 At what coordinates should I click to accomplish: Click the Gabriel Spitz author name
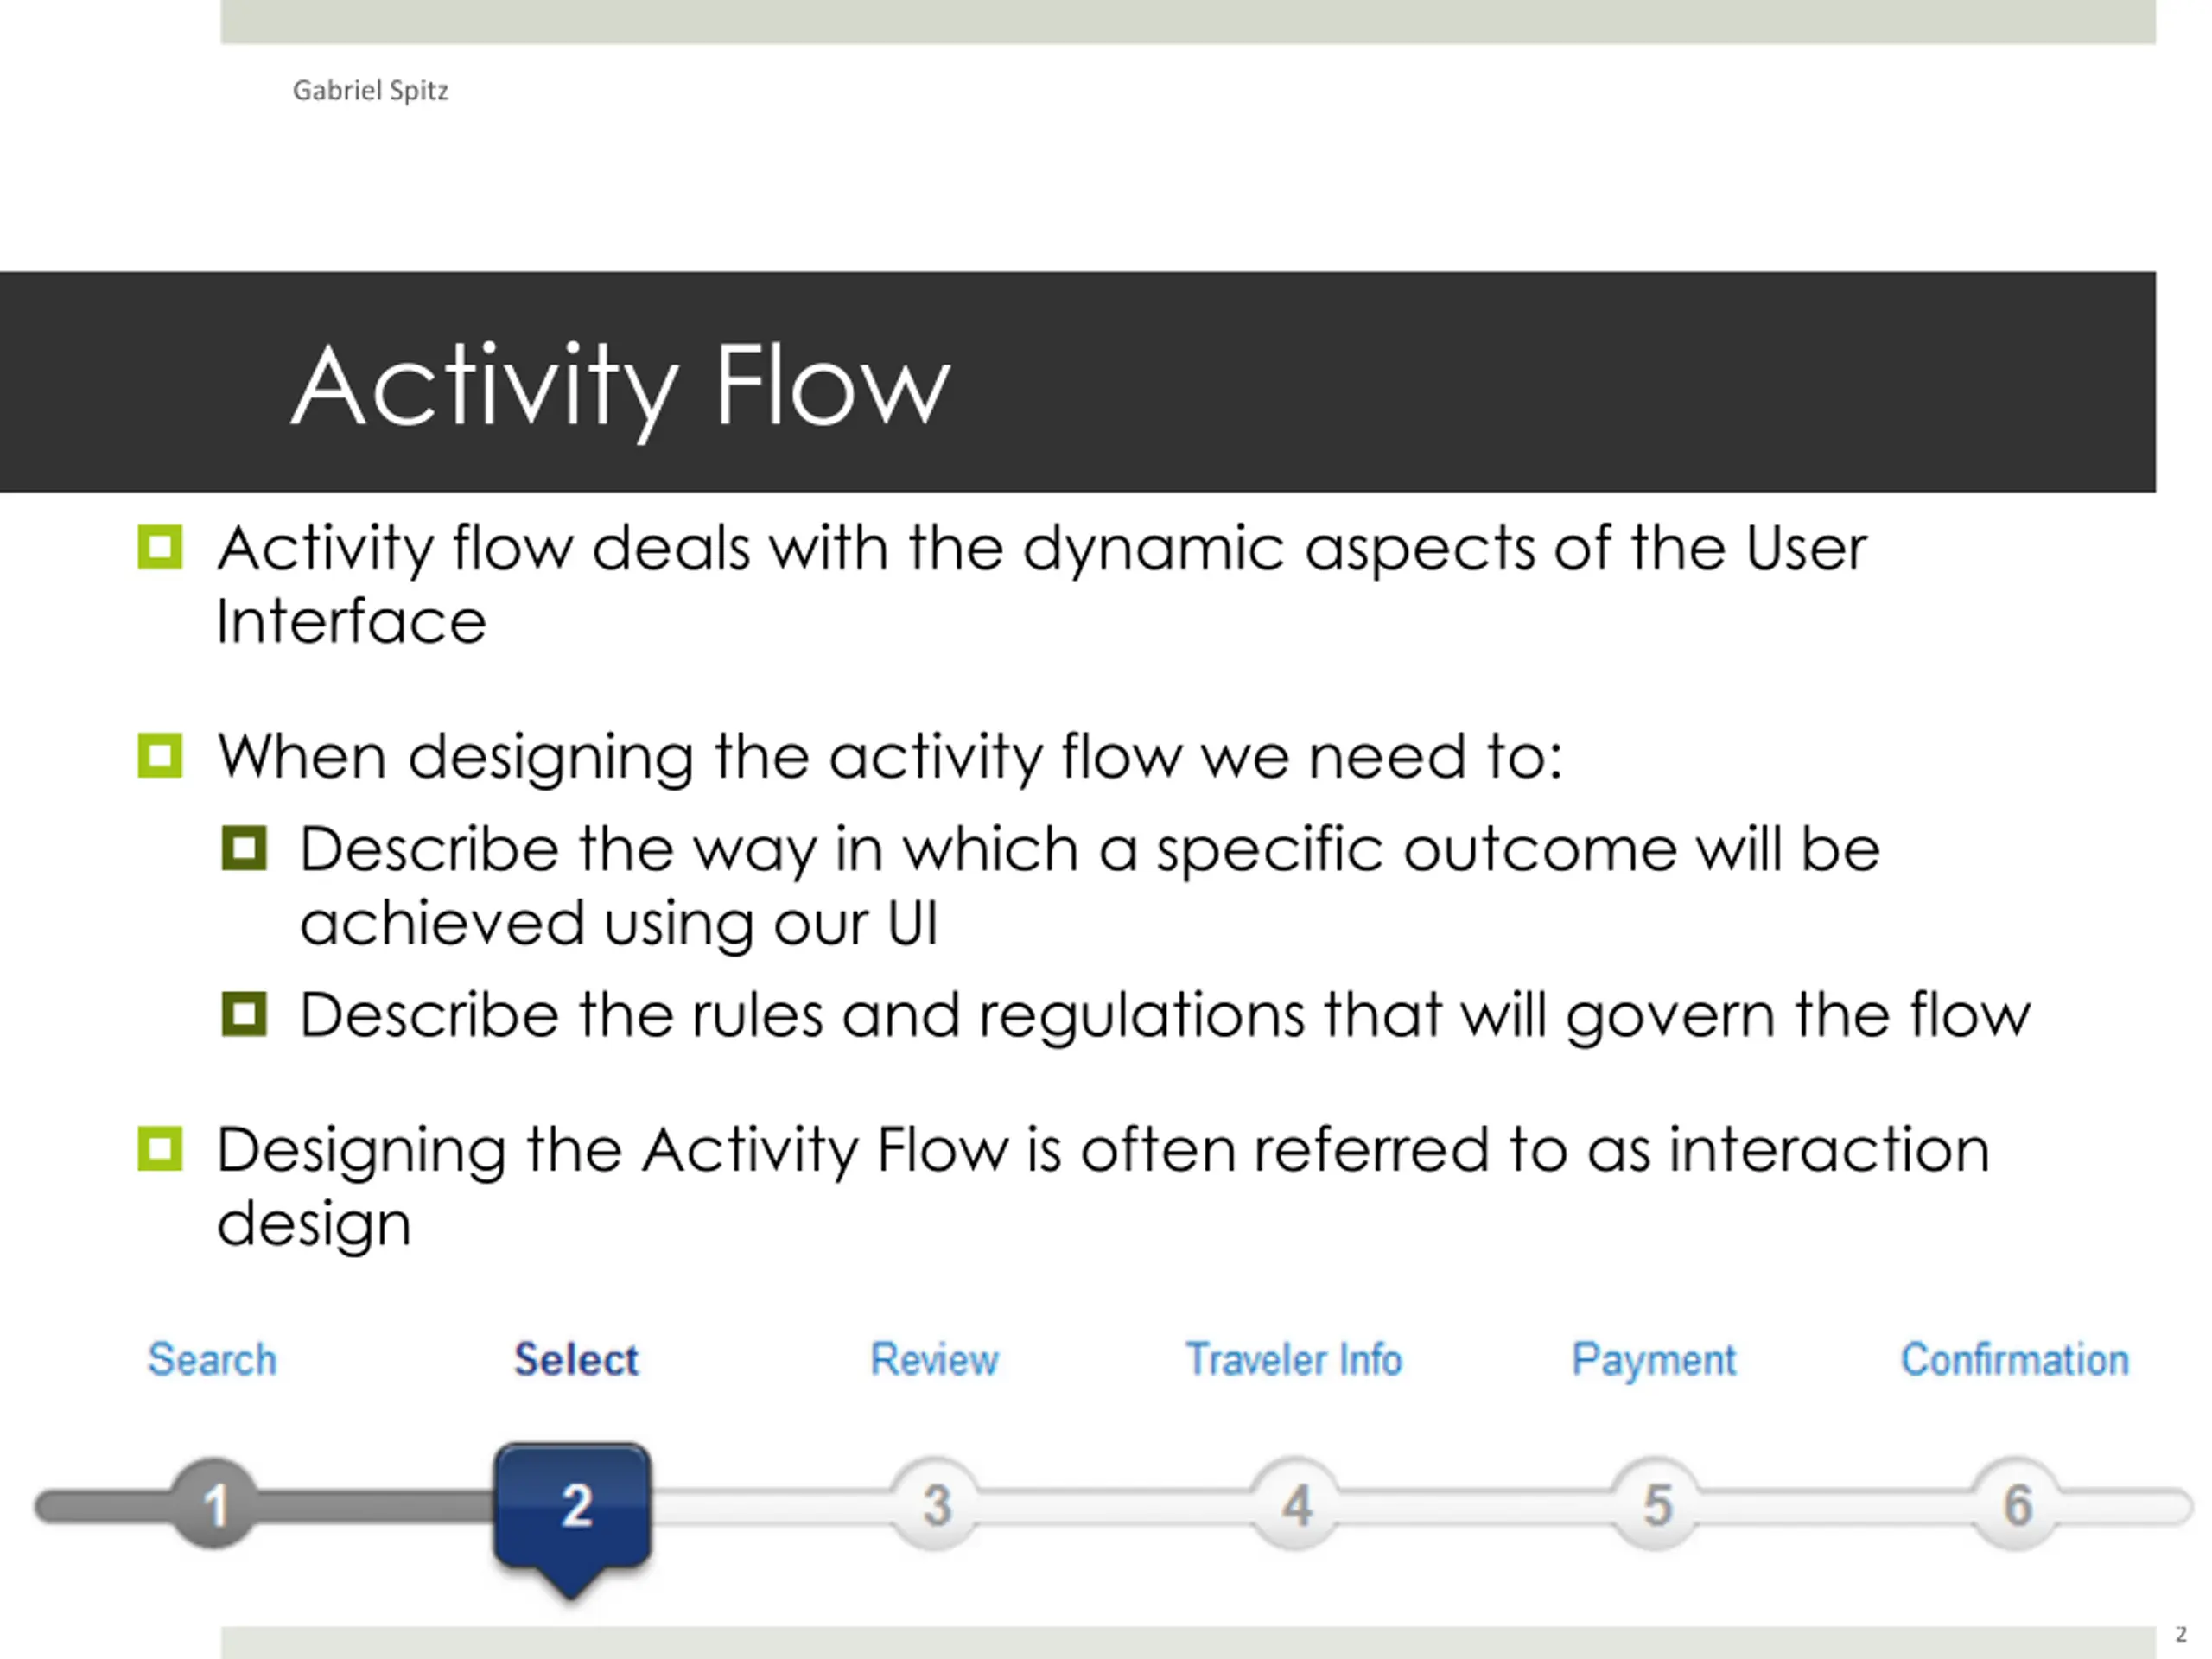click(370, 91)
